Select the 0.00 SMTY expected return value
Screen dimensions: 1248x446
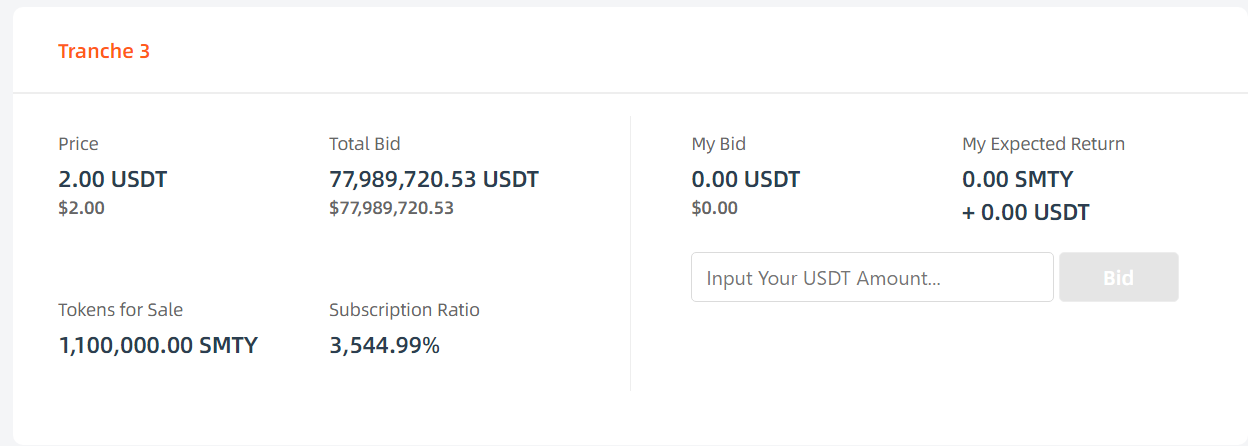click(x=1017, y=180)
